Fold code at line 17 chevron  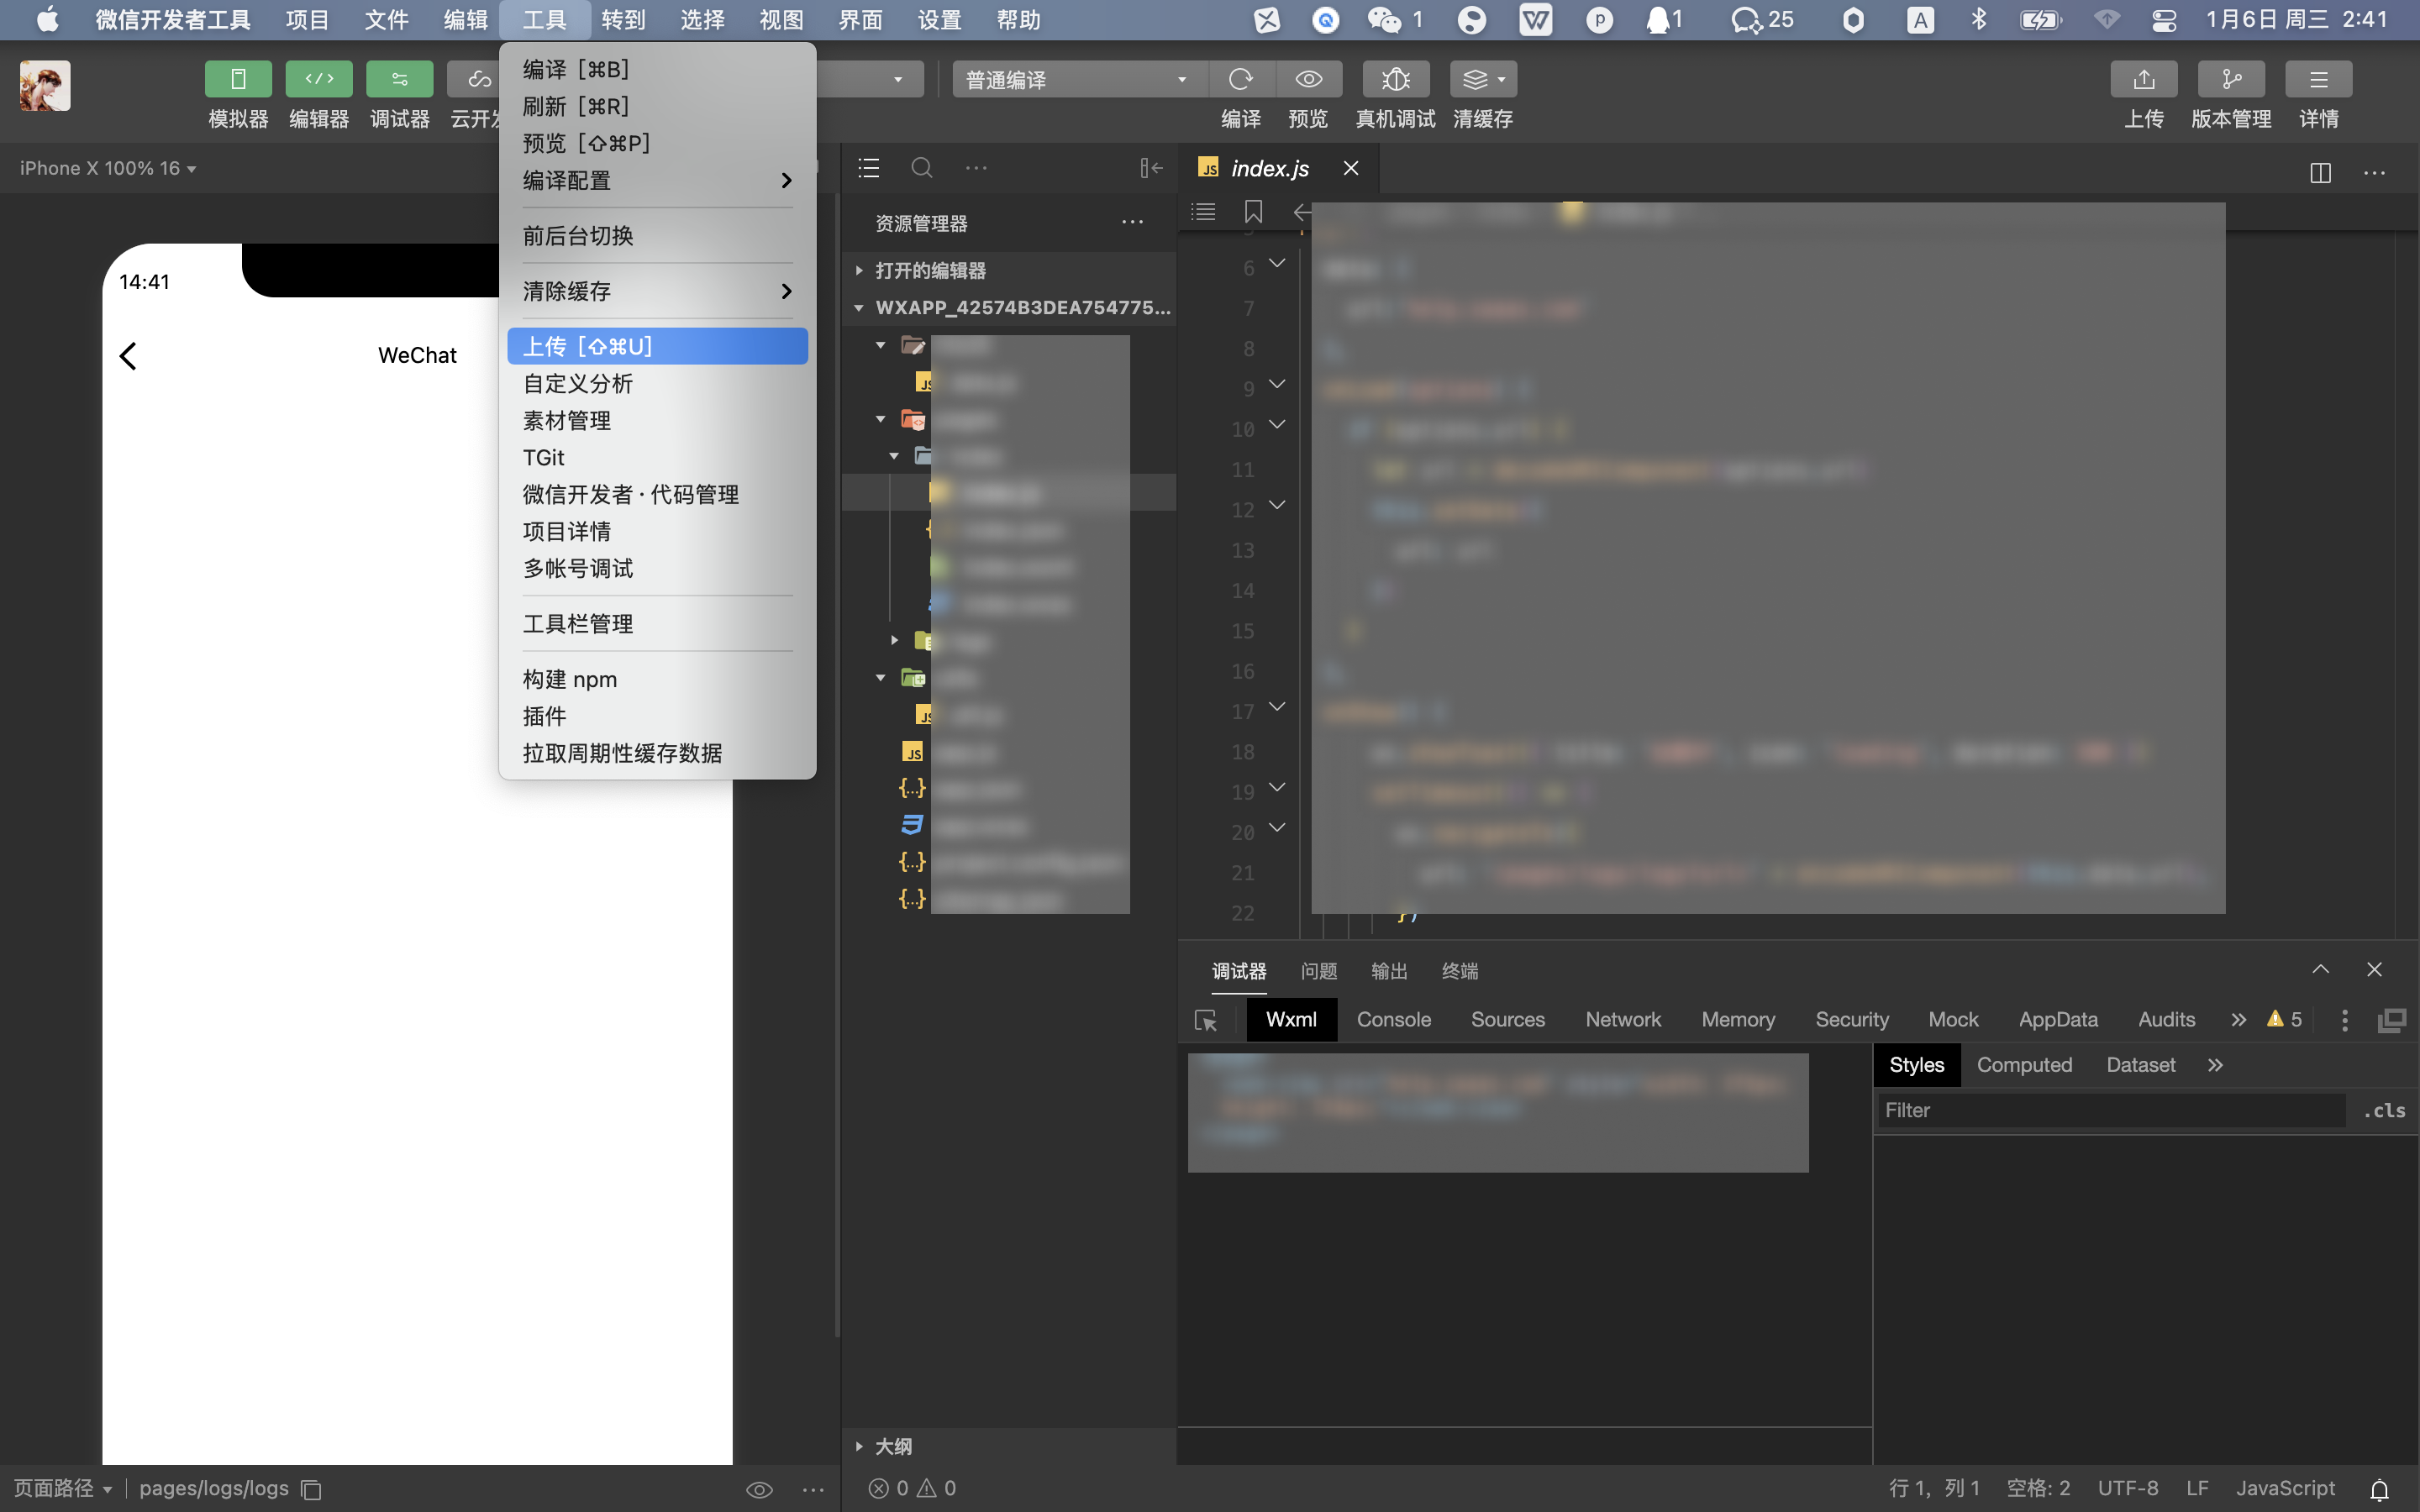(x=1277, y=707)
